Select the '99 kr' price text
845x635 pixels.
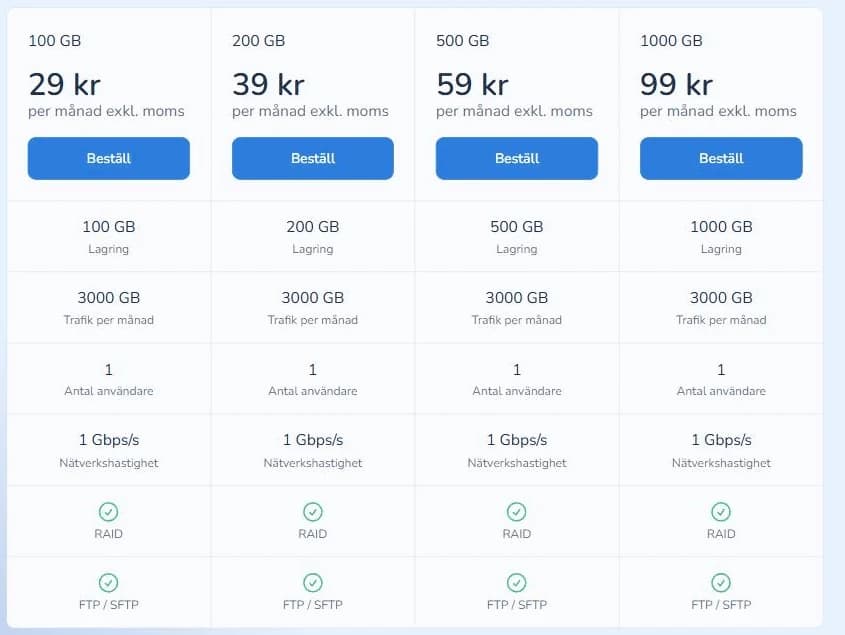(676, 85)
